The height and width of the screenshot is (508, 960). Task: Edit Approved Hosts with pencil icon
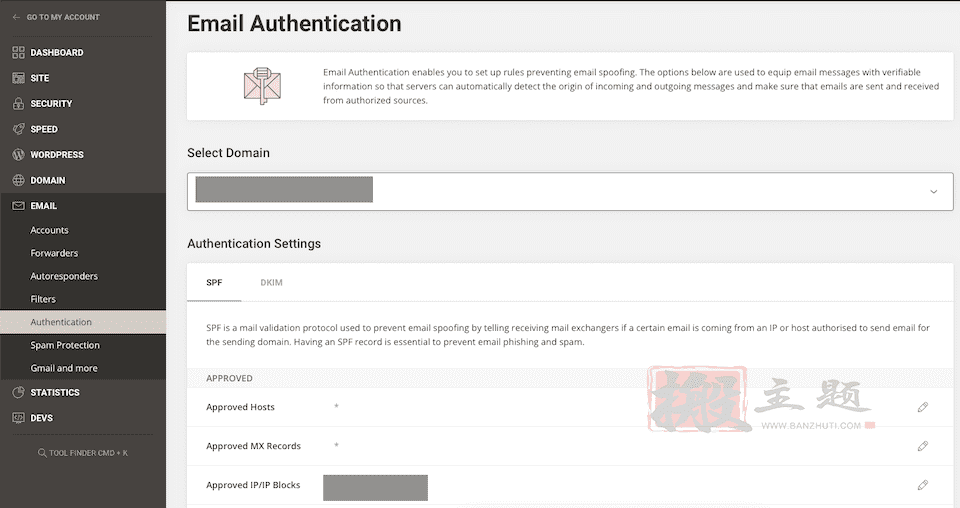click(923, 407)
